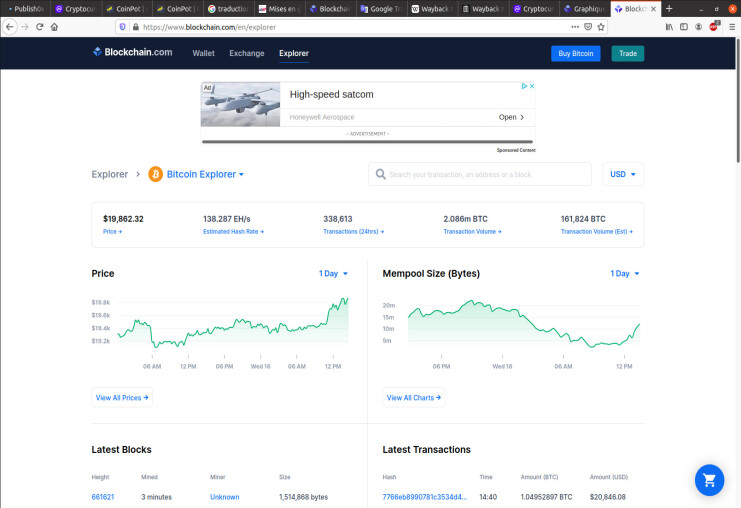Click the orange Bitcoin coin icon
Screen dimensions: 741x508
(155, 174)
